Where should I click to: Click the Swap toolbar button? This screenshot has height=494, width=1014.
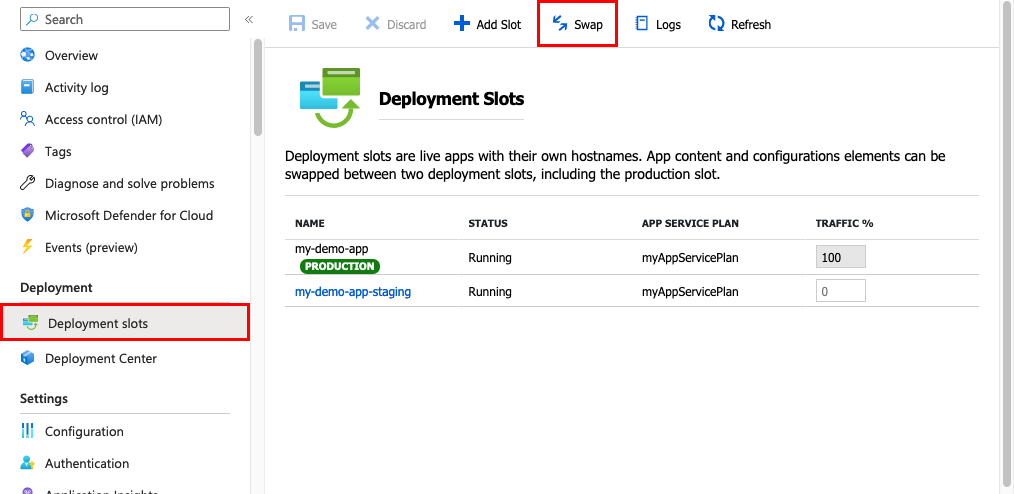coord(577,24)
